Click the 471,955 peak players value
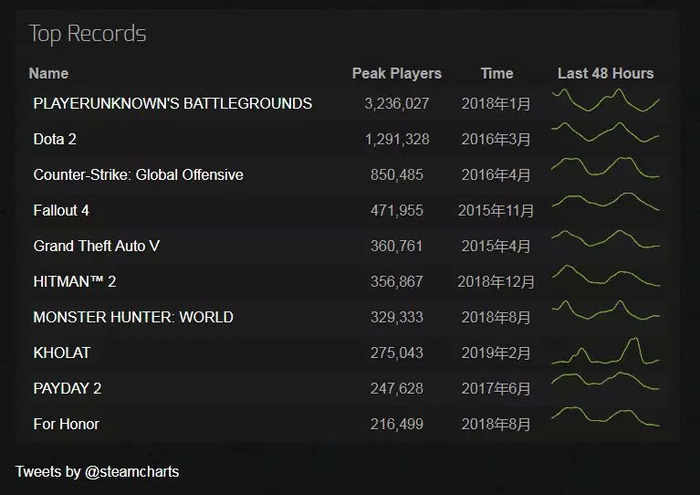700x495 pixels. (396, 211)
